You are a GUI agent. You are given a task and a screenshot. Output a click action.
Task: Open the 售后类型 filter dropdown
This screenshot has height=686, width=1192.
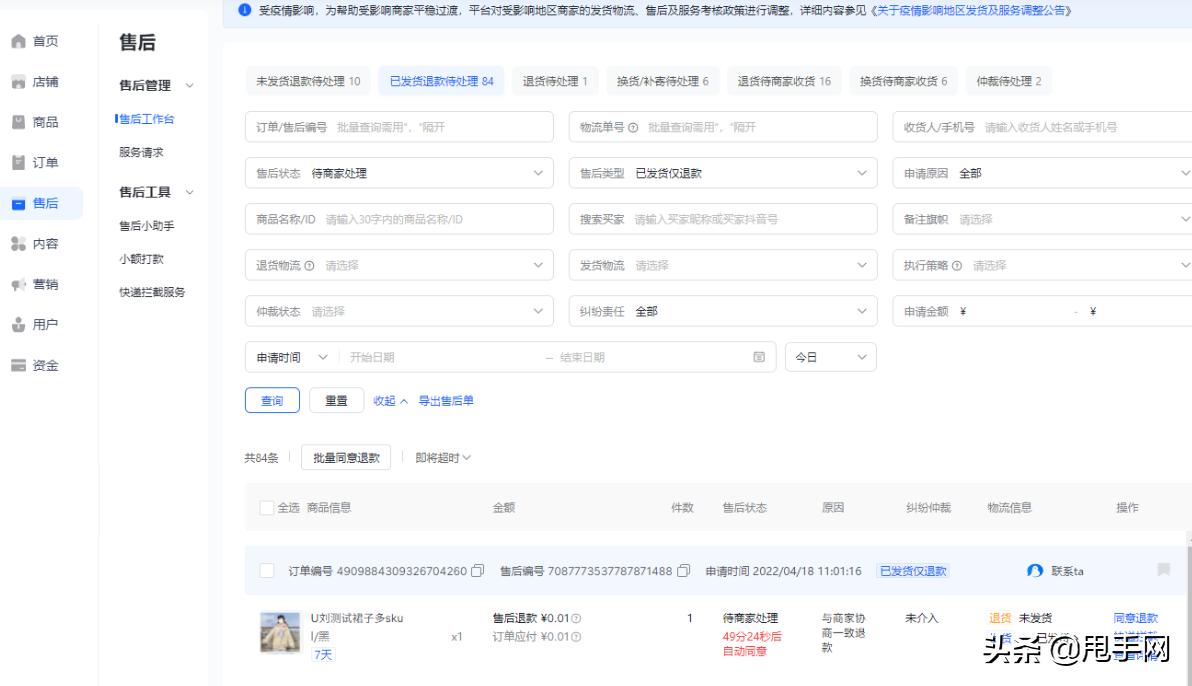(723, 173)
